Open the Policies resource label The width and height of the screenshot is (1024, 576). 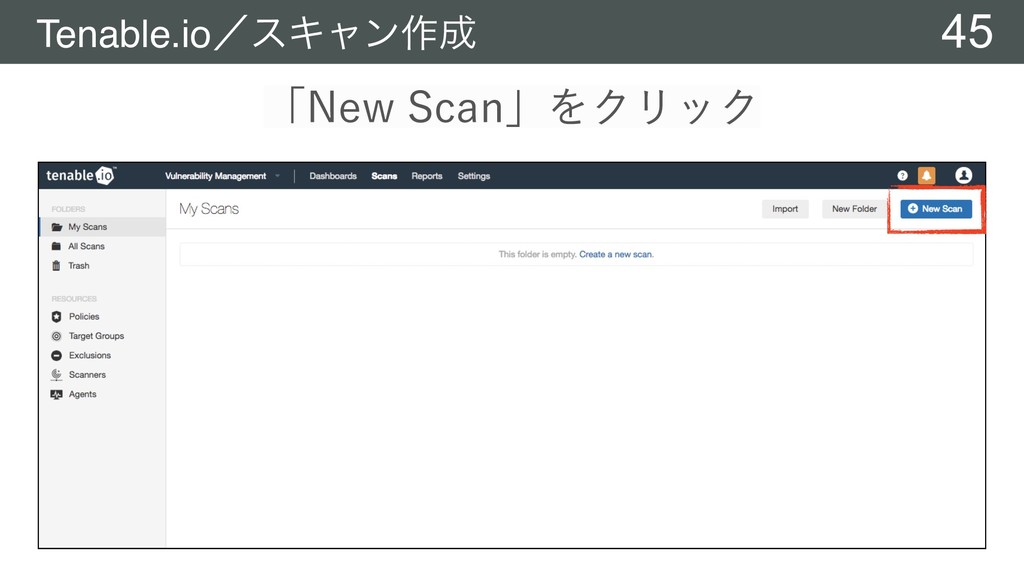[84, 317]
